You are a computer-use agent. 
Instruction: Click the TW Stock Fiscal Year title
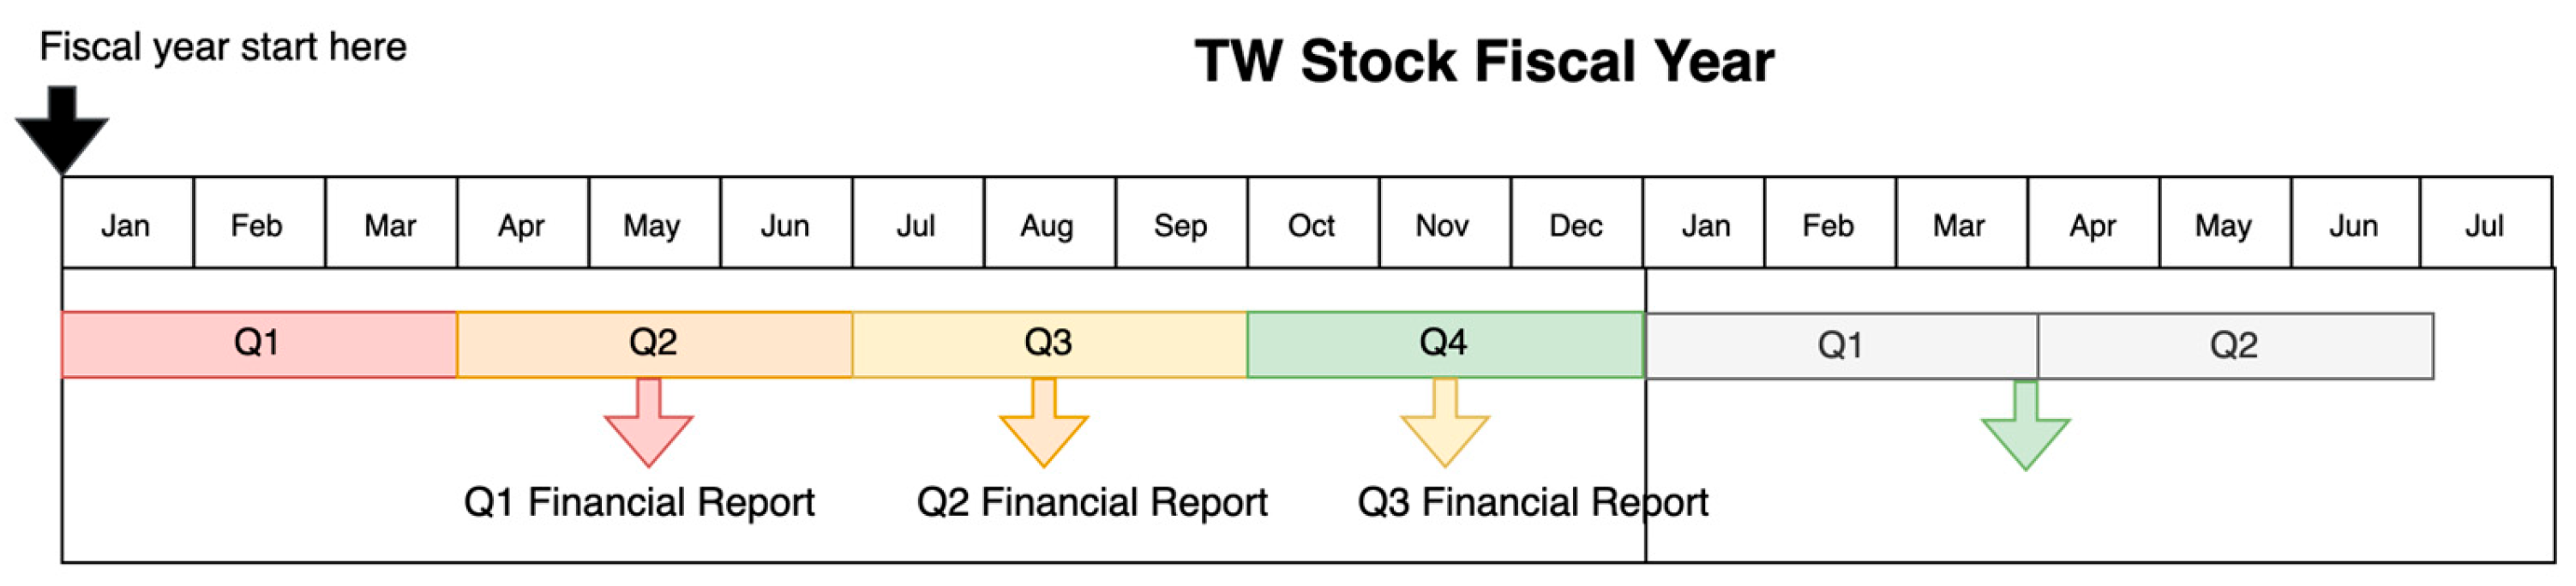[1484, 62]
